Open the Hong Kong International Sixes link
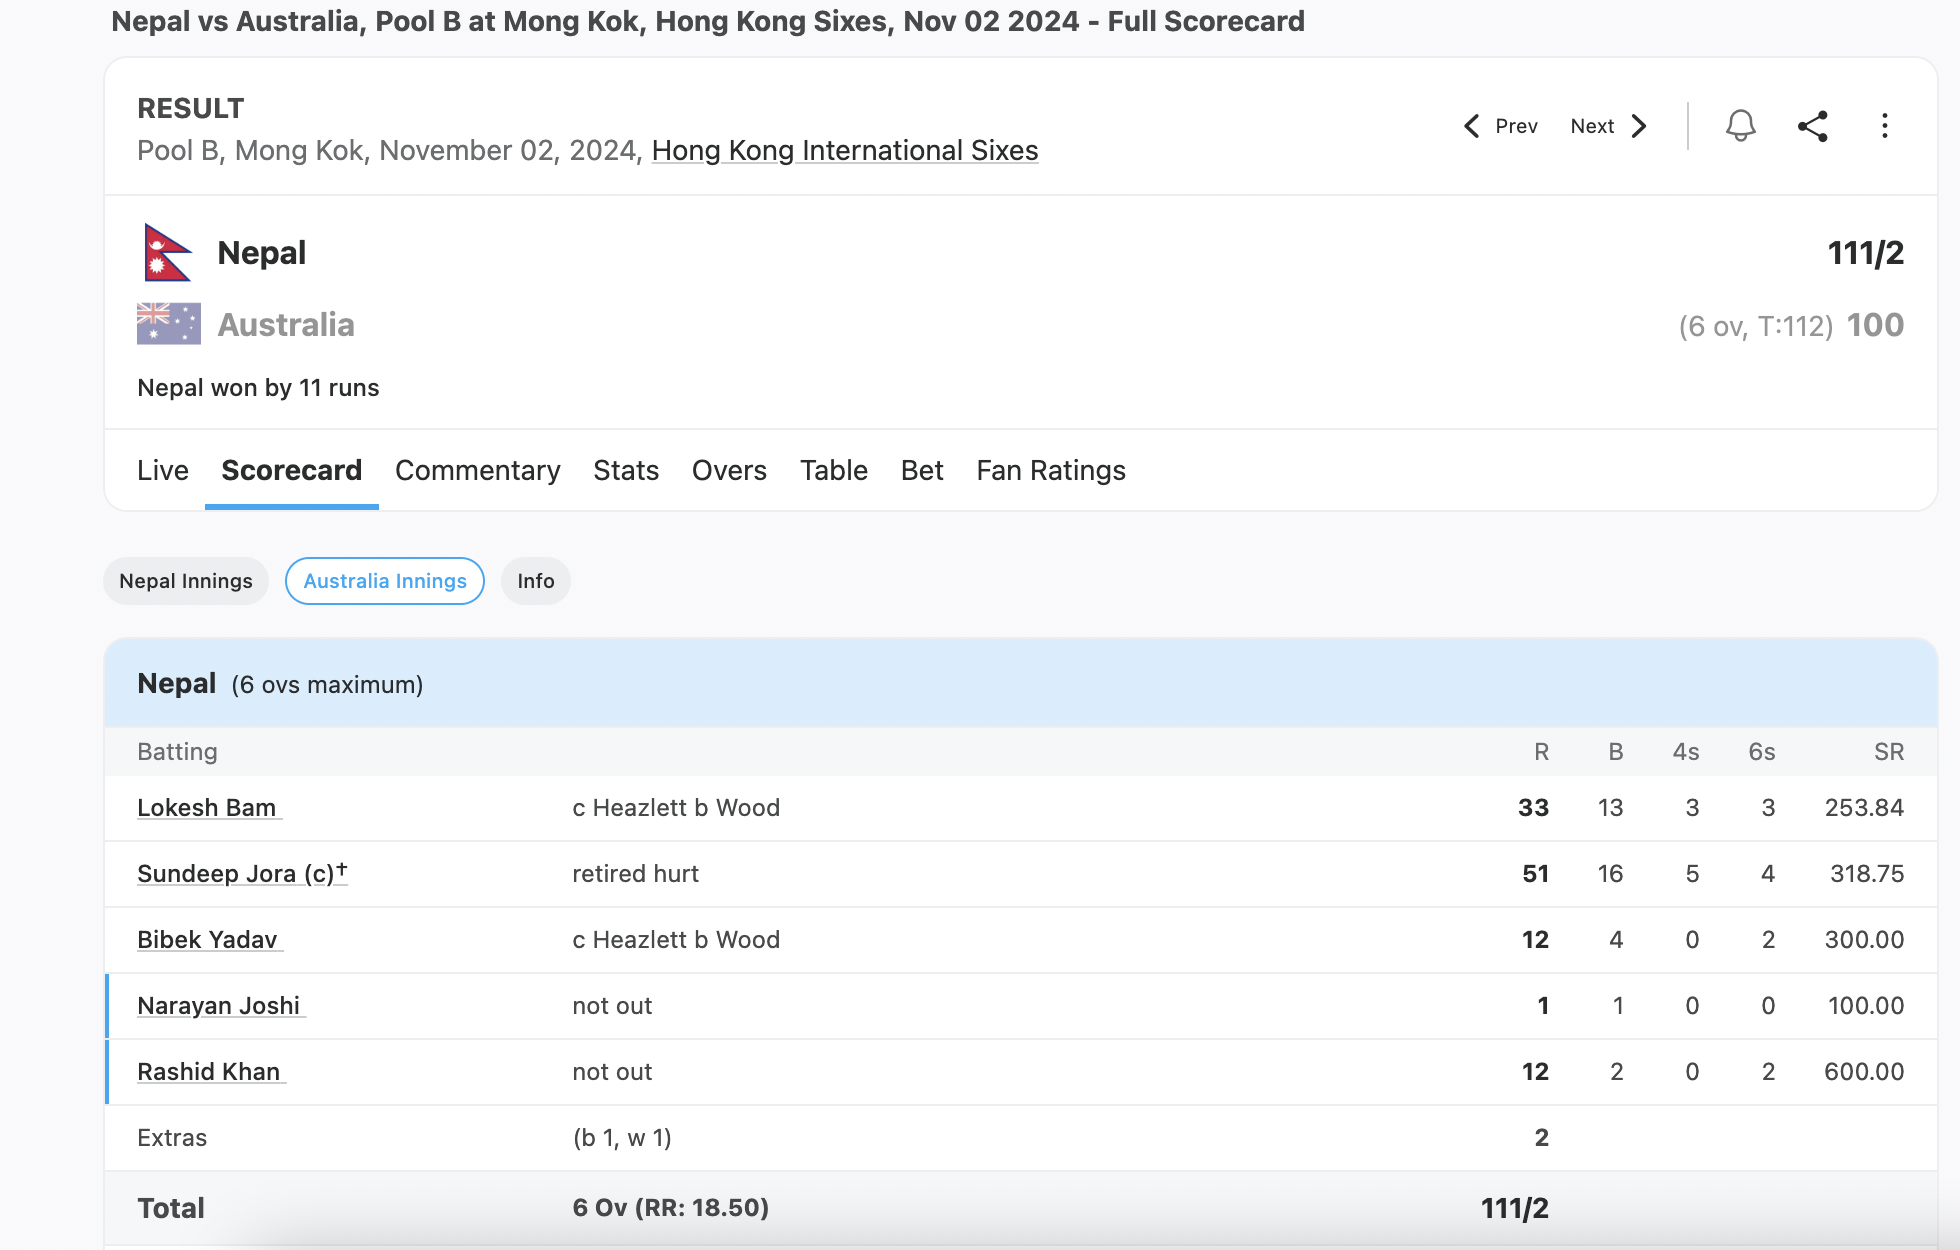 (845, 150)
